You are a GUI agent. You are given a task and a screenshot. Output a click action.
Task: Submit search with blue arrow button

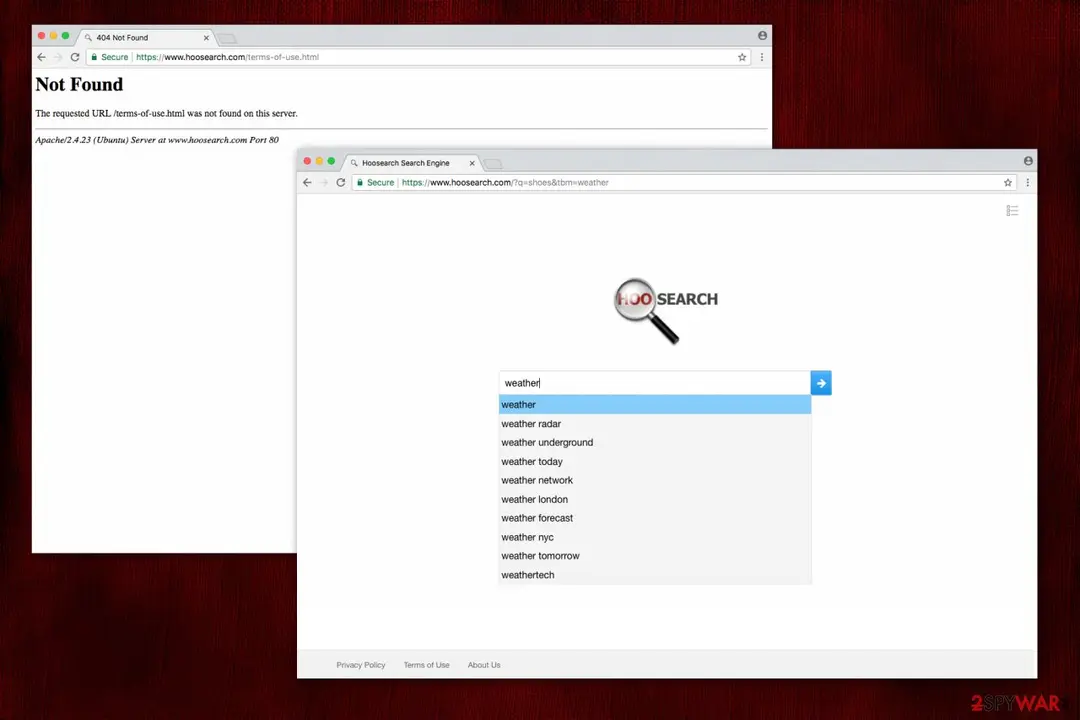[821, 383]
